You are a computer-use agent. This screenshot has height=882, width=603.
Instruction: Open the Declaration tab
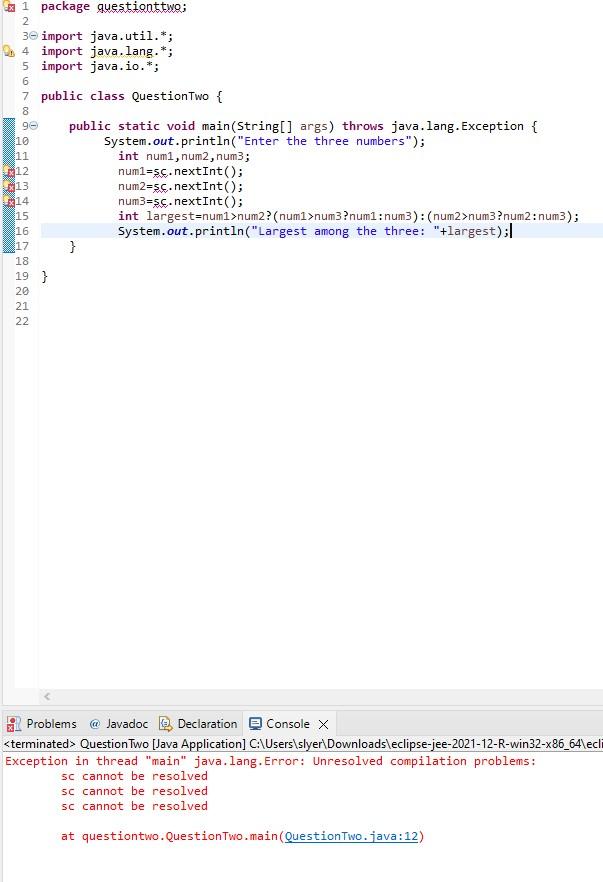click(198, 723)
